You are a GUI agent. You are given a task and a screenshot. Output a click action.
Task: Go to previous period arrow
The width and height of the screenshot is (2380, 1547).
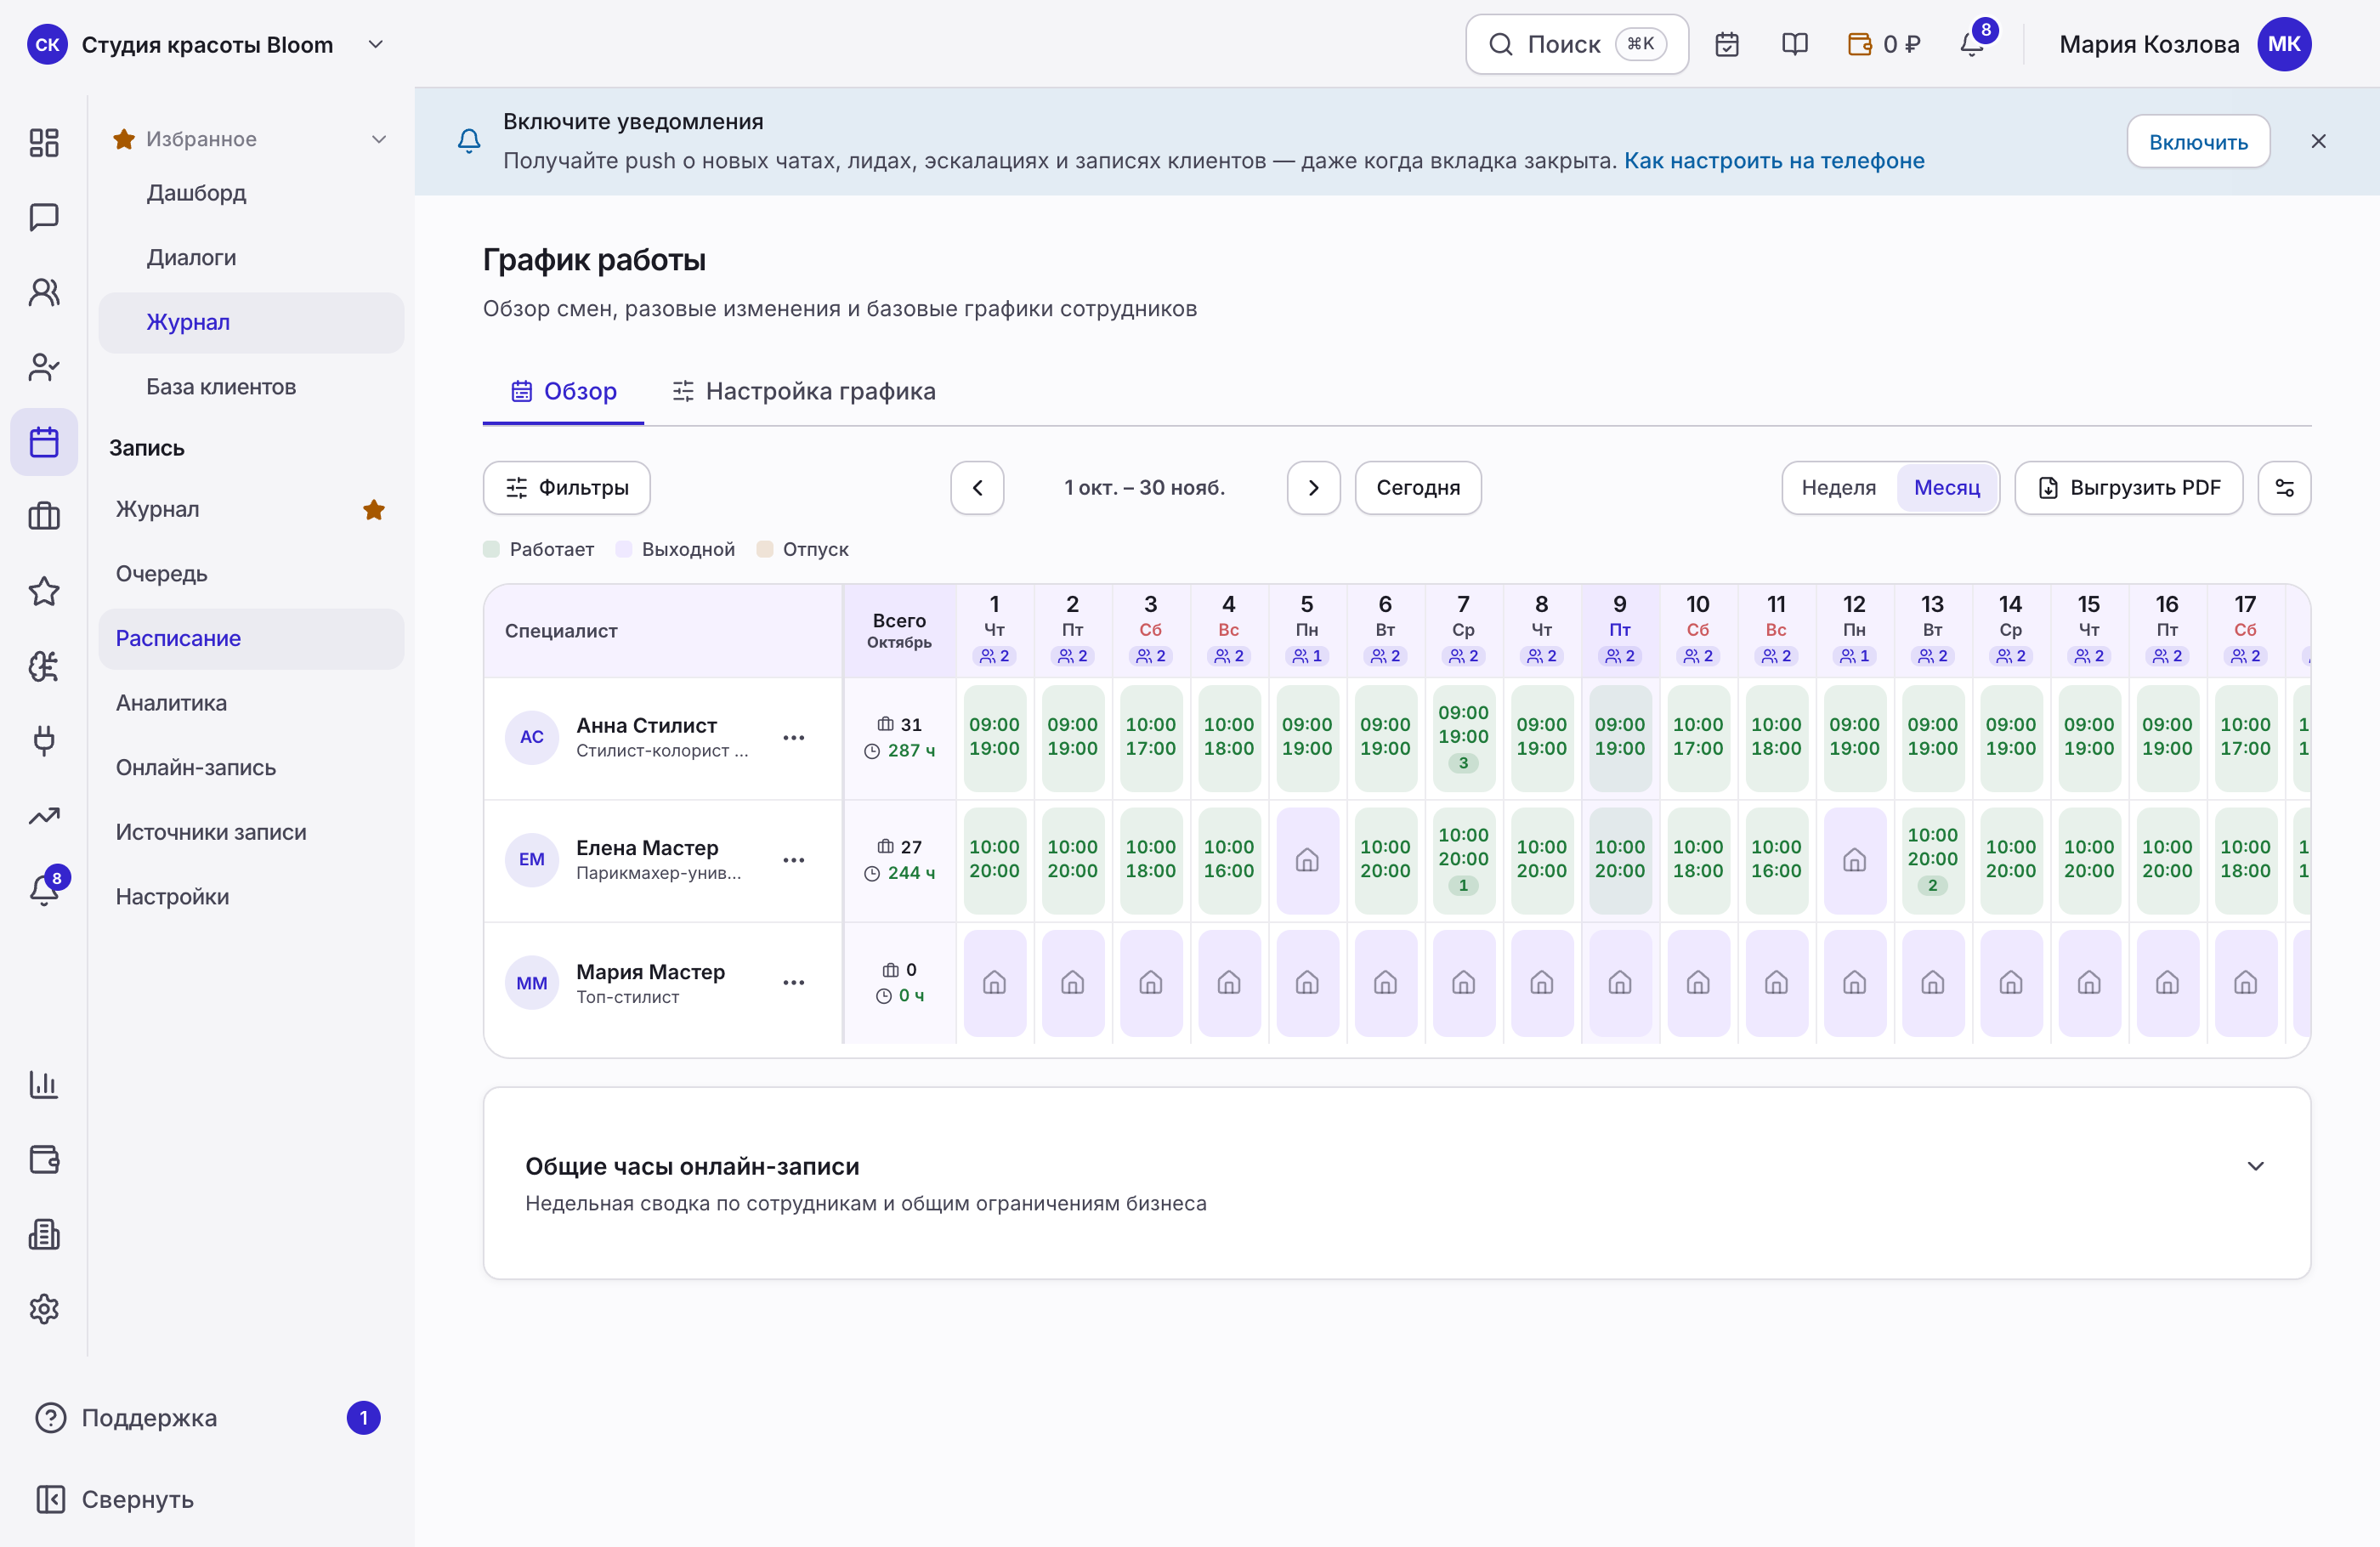(x=977, y=488)
